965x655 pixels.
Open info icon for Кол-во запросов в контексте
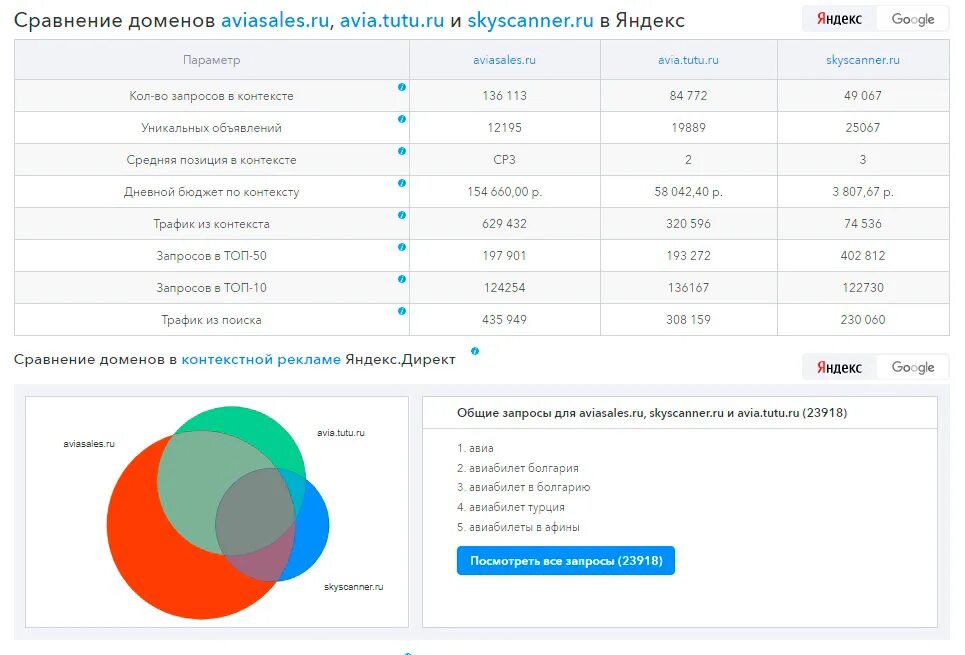402,87
